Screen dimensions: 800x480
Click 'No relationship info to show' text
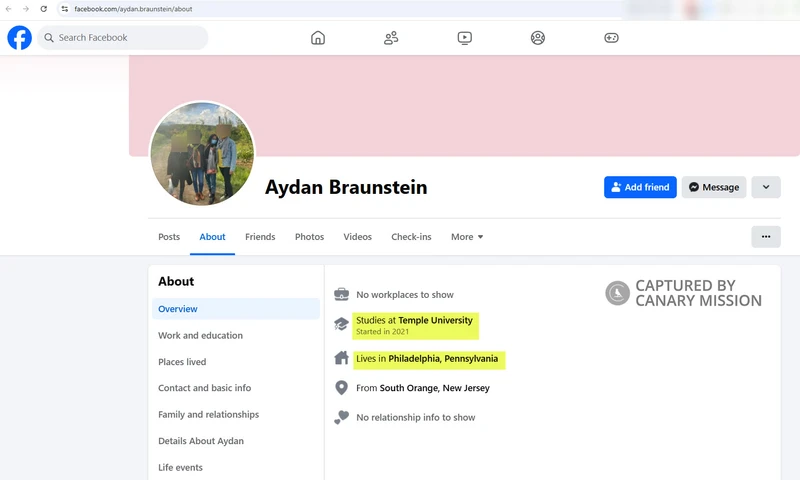pyautogui.click(x=415, y=417)
